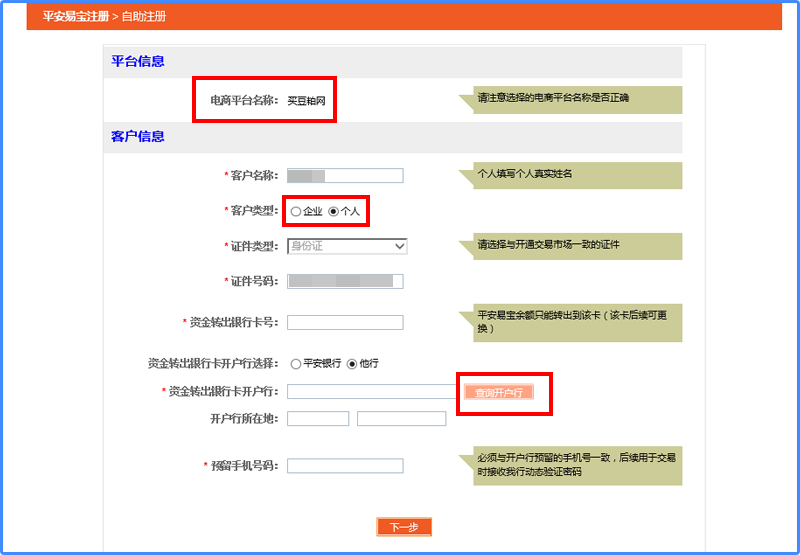800x555 pixels.
Task: Click the 个人填写个人真实姓名 hint box
Action: 578,174
